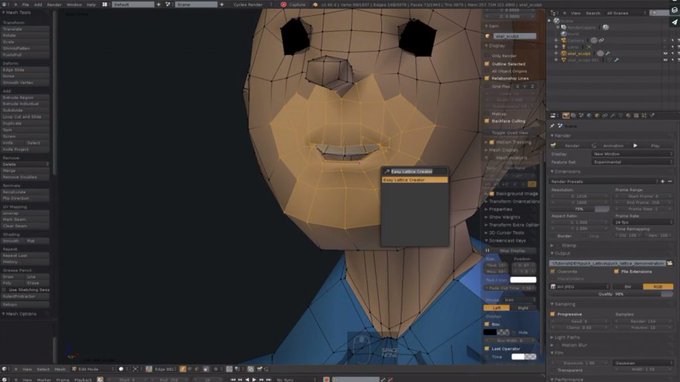Click the Animation render button
Image resolution: width=680 pixels, height=382 pixels.
pos(610,146)
